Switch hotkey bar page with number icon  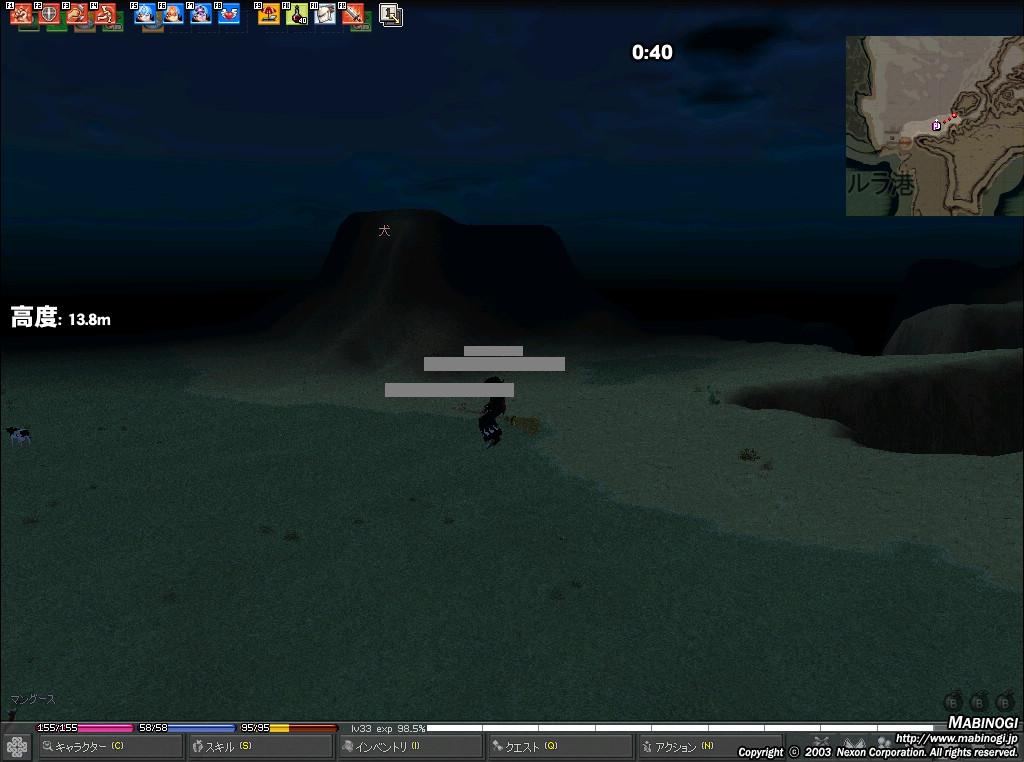coord(391,15)
